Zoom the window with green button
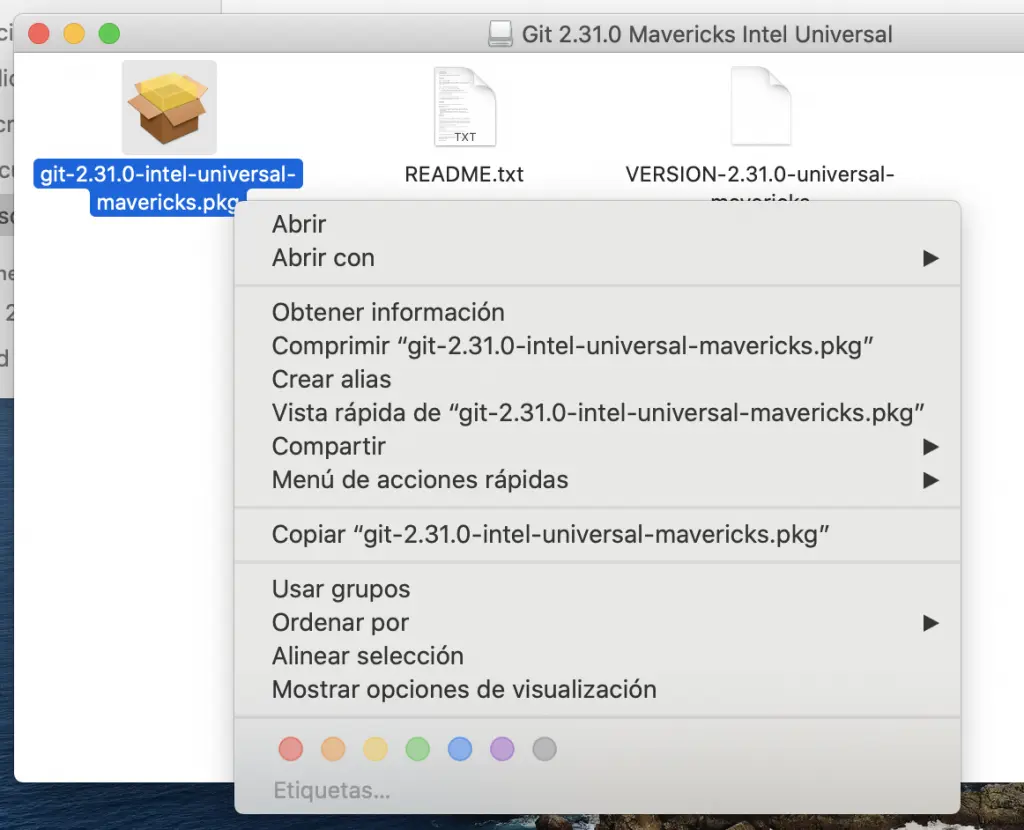 coord(109,33)
